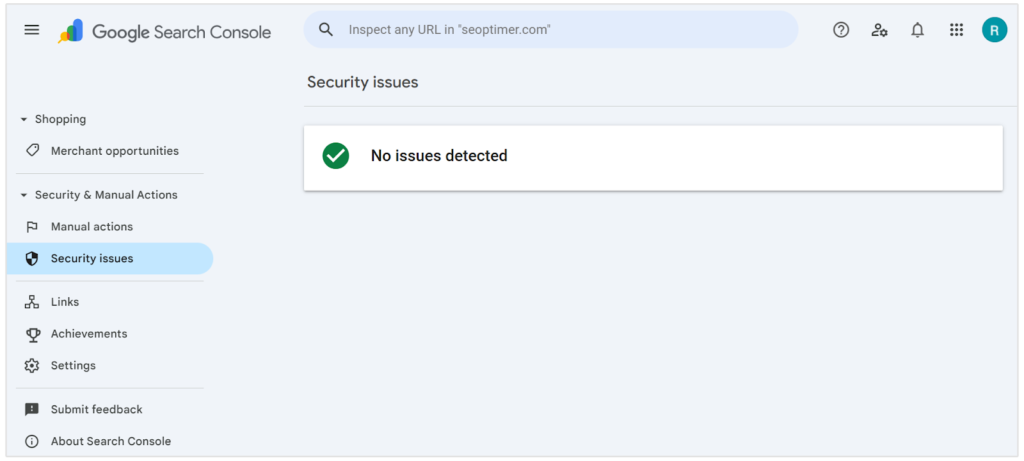Image resolution: width=1024 pixels, height=461 pixels.
Task: Collapse the Shopping section
Action: 24,119
